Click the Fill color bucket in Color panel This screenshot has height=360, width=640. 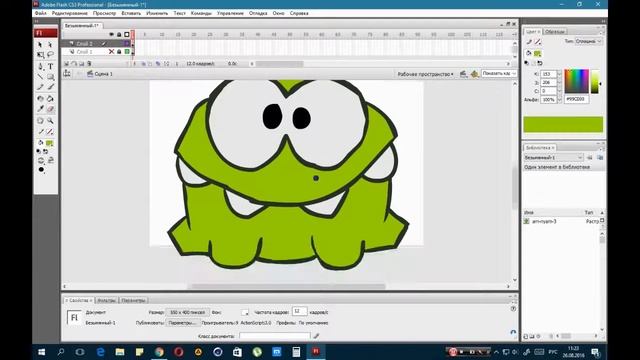529,53
